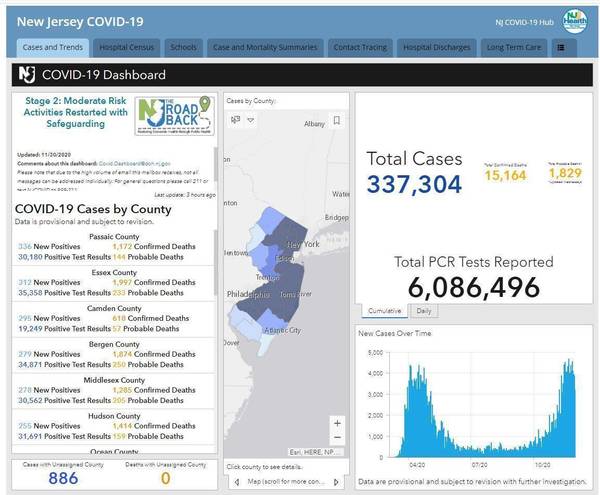The width and height of the screenshot is (600, 495).
Task: Select Essex County in the list
Action: click(x=111, y=272)
